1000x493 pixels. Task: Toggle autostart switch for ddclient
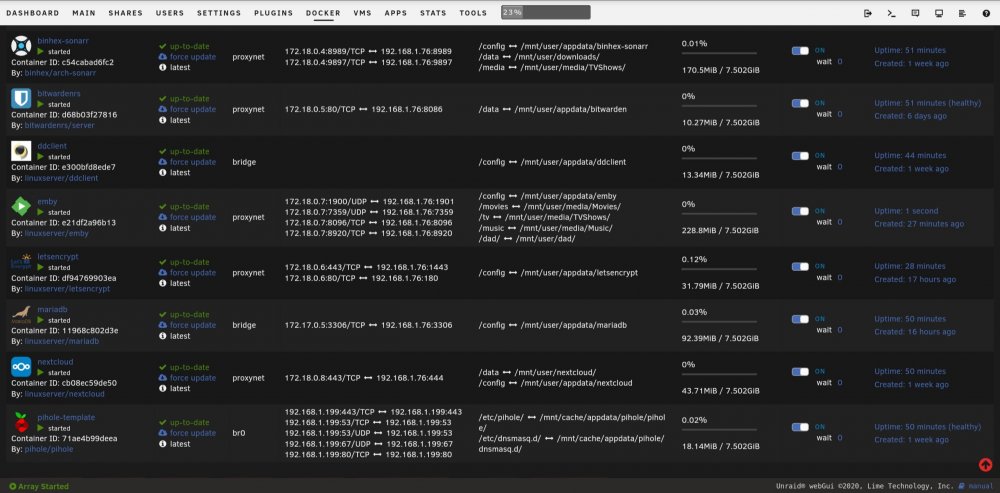(x=800, y=156)
